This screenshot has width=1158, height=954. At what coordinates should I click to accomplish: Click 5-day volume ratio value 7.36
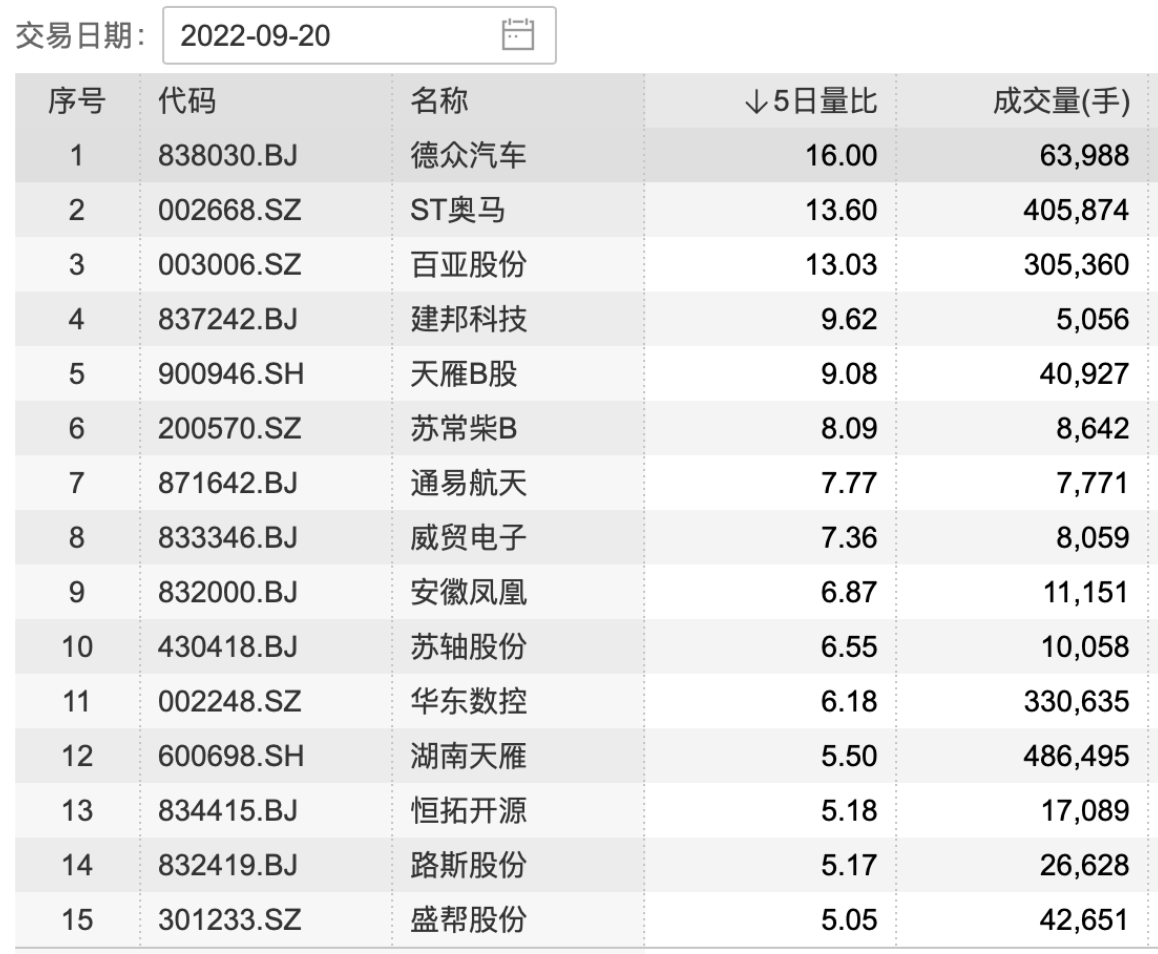coord(849,538)
